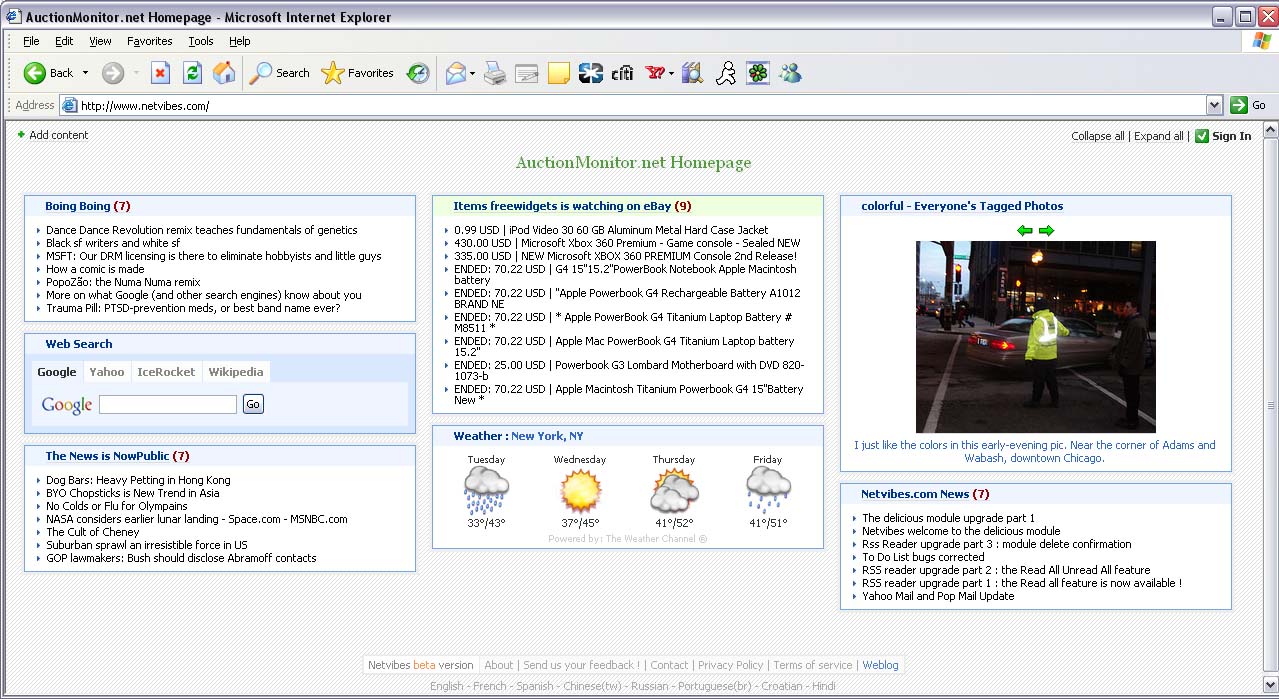The image size is (1279, 699).
Task: Open the Favorites menu
Action: [149, 41]
